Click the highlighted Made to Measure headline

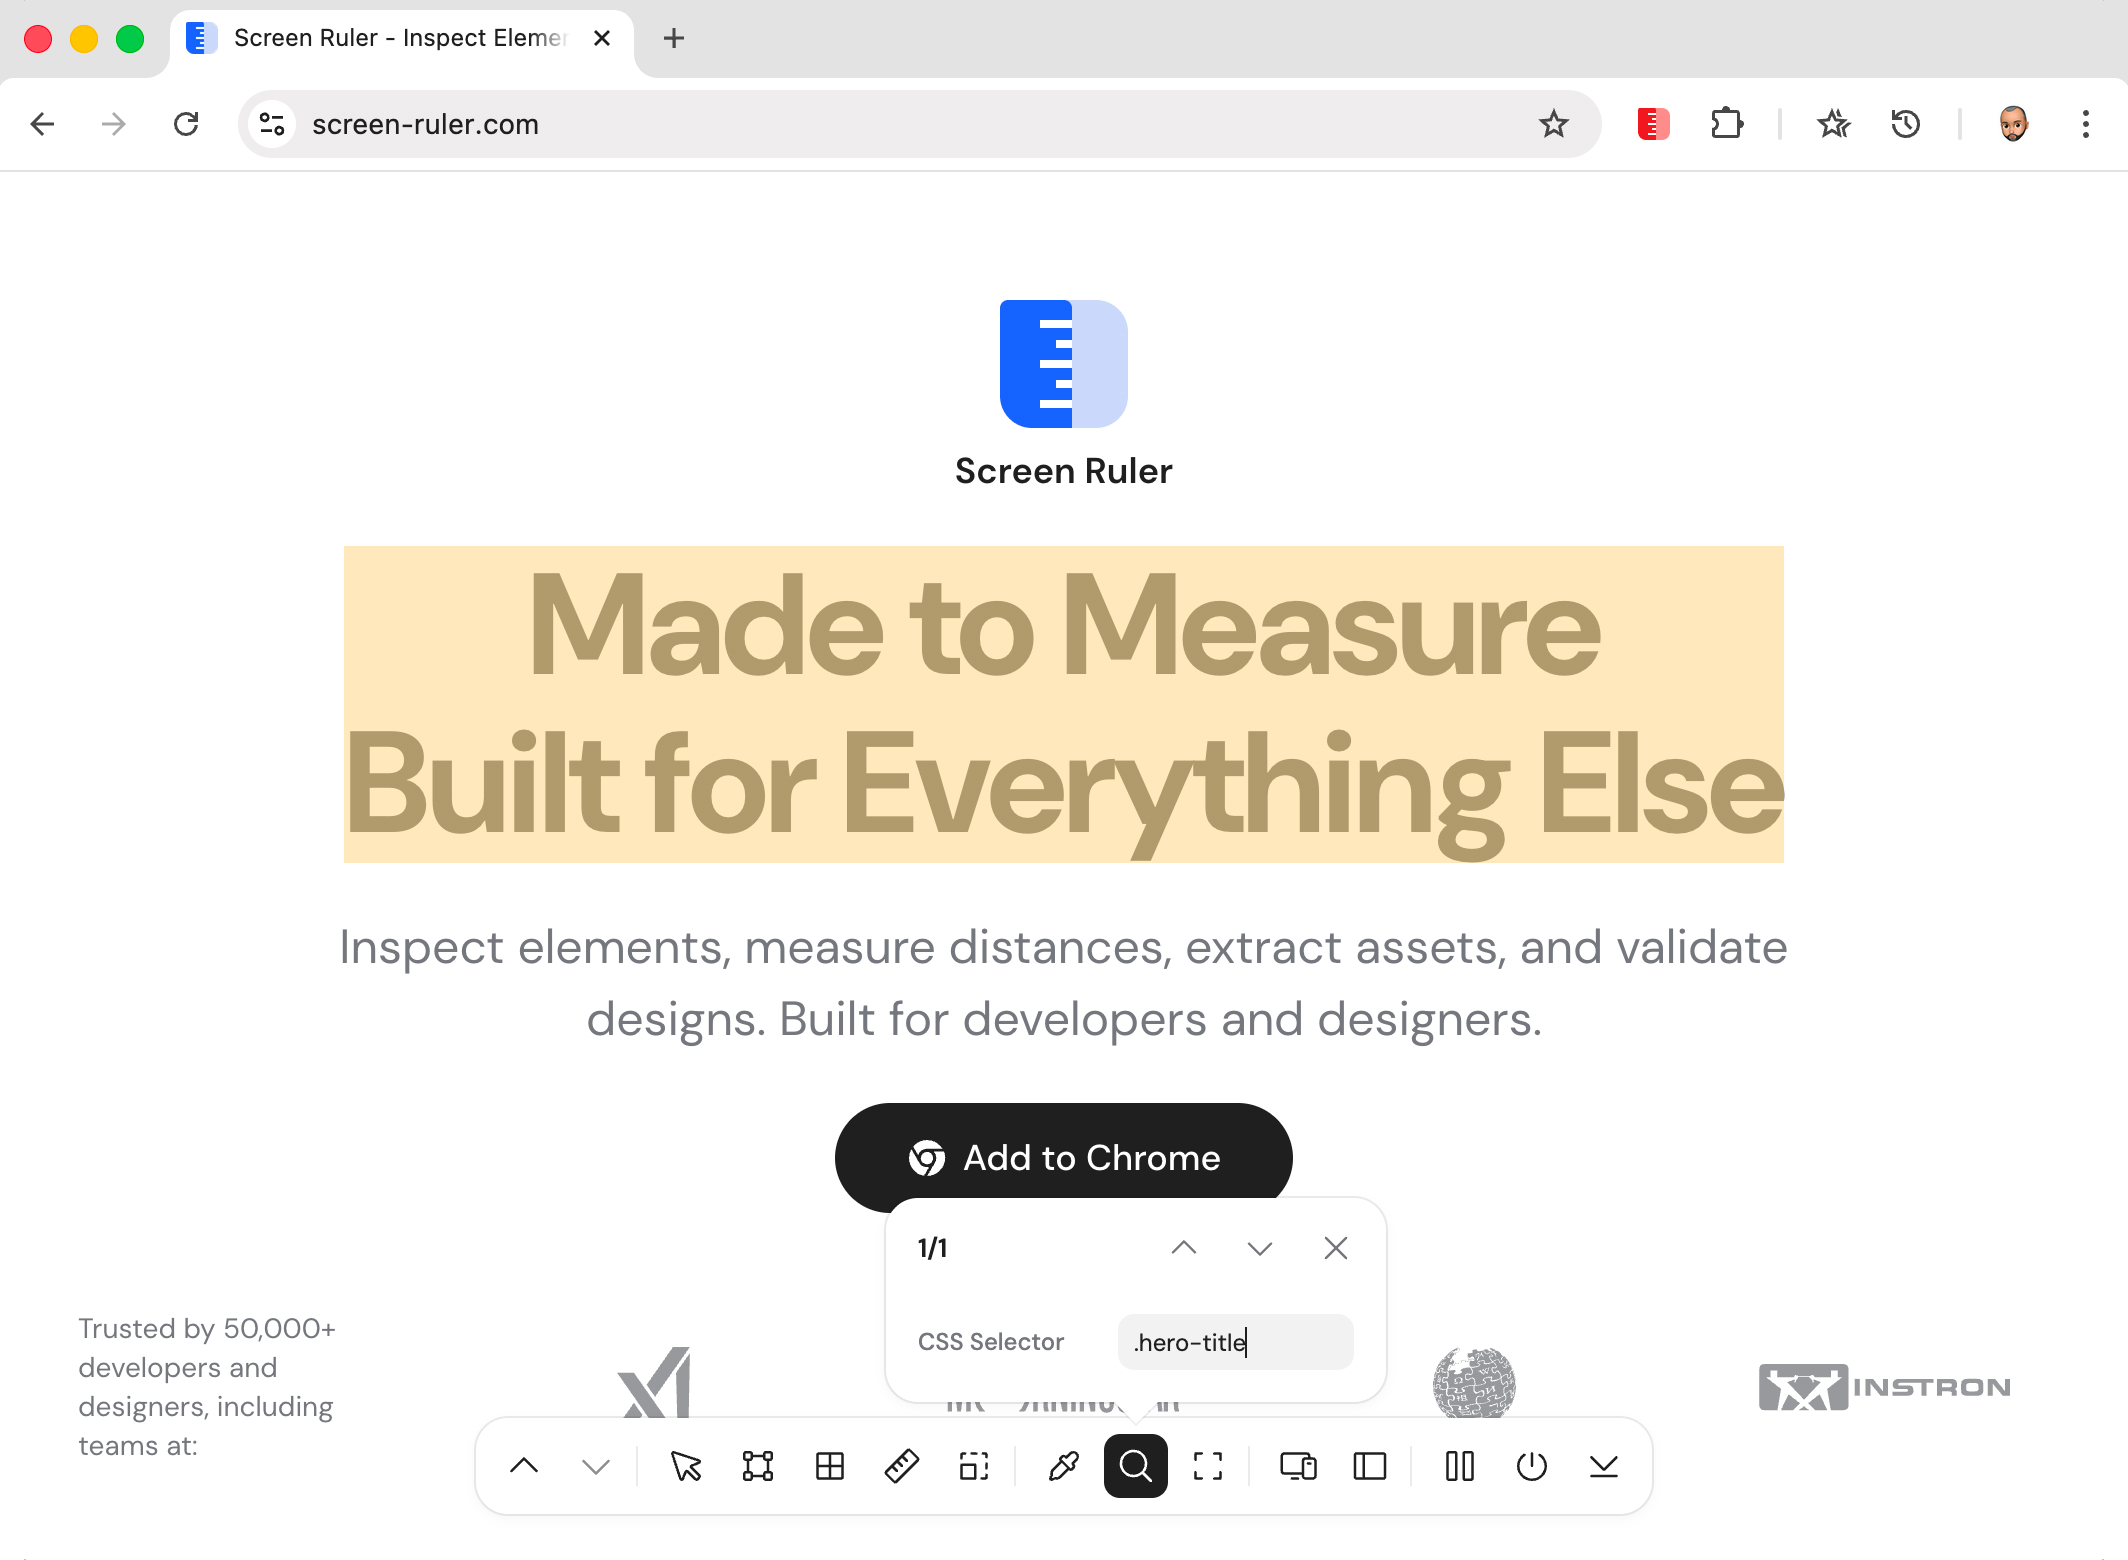tap(1064, 704)
